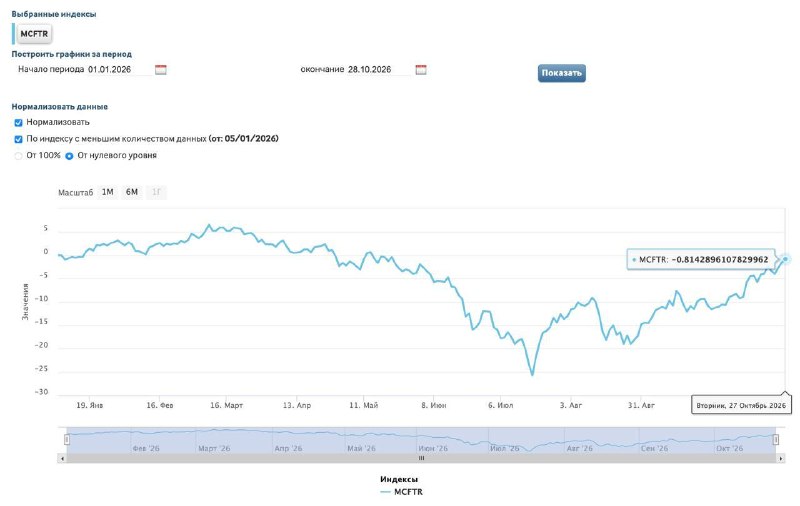The width and height of the screenshot is (800, 506).
Task: Open the start date calendar picker
Action: pyautogui.click(x=161, y=70)
